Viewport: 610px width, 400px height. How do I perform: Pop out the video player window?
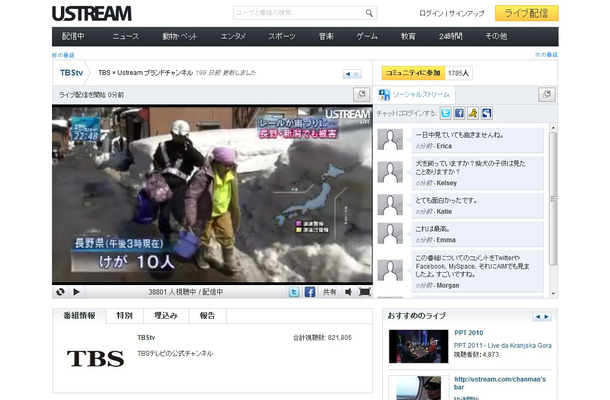[x=361, y=95]
